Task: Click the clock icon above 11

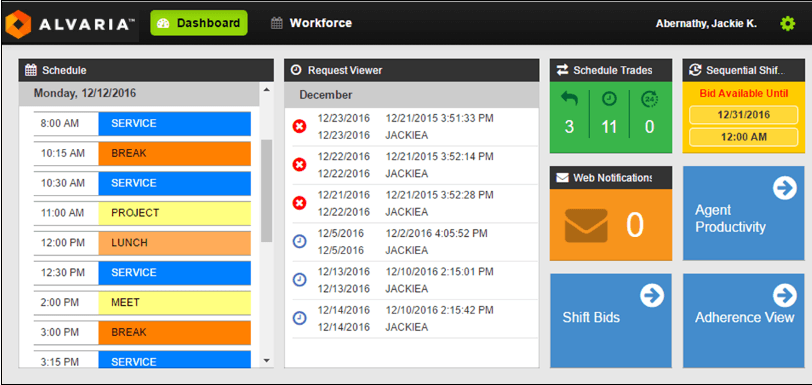Action: point(610,98)
